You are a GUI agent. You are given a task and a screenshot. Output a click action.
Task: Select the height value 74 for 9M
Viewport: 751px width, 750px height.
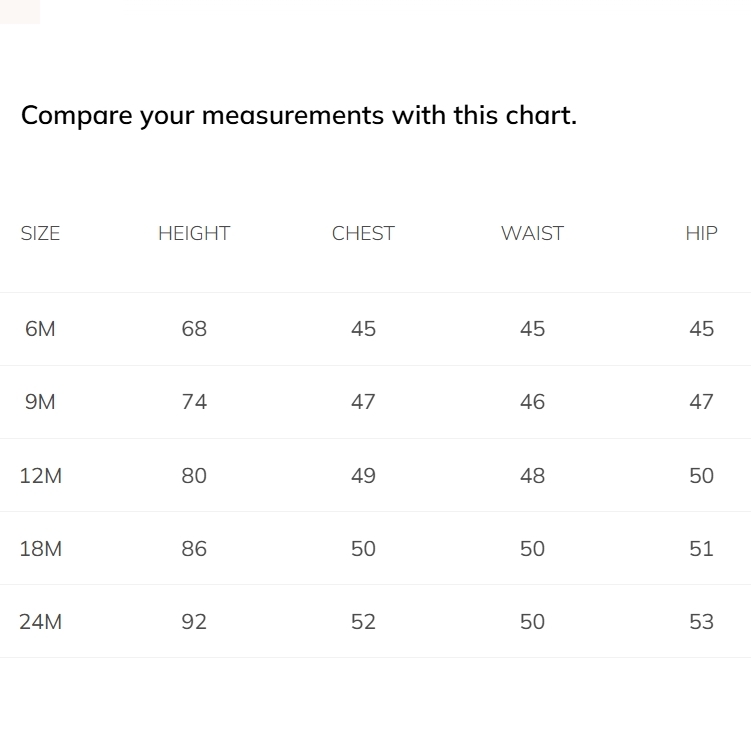point(194,402)
